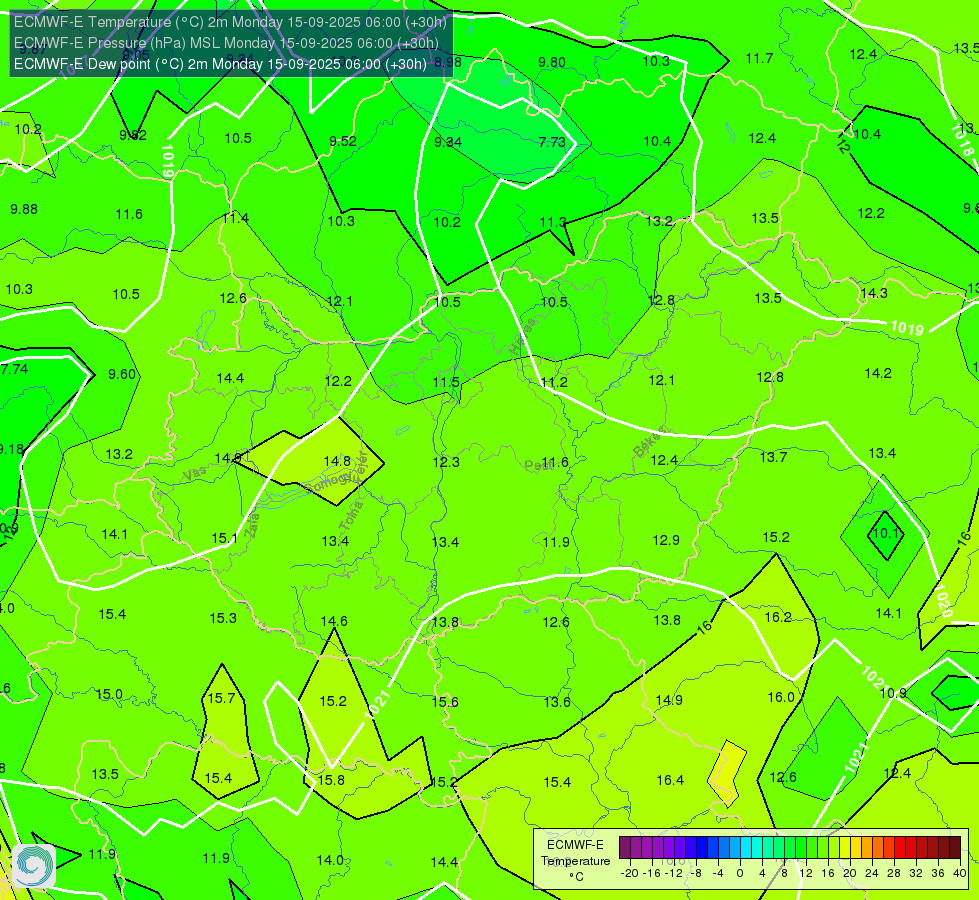
Task: Click the 14.2 temperature value
Action: coord(878,373)
